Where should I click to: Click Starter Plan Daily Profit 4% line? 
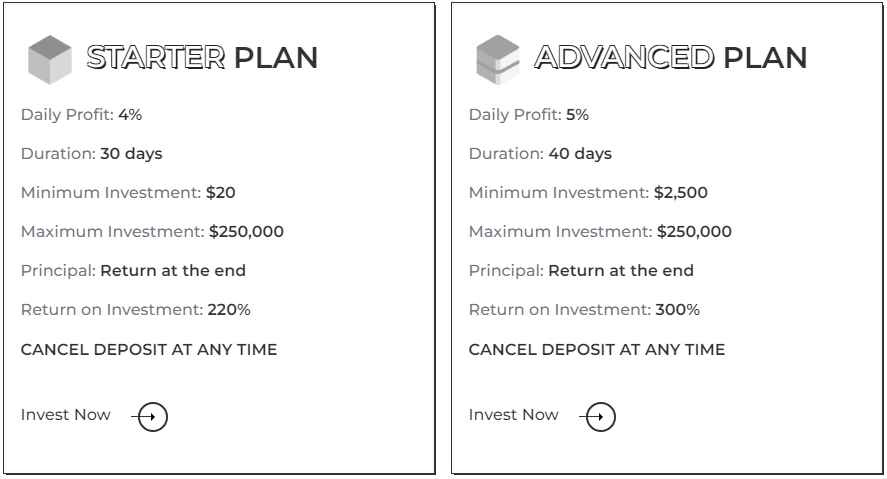click(81, 115)
